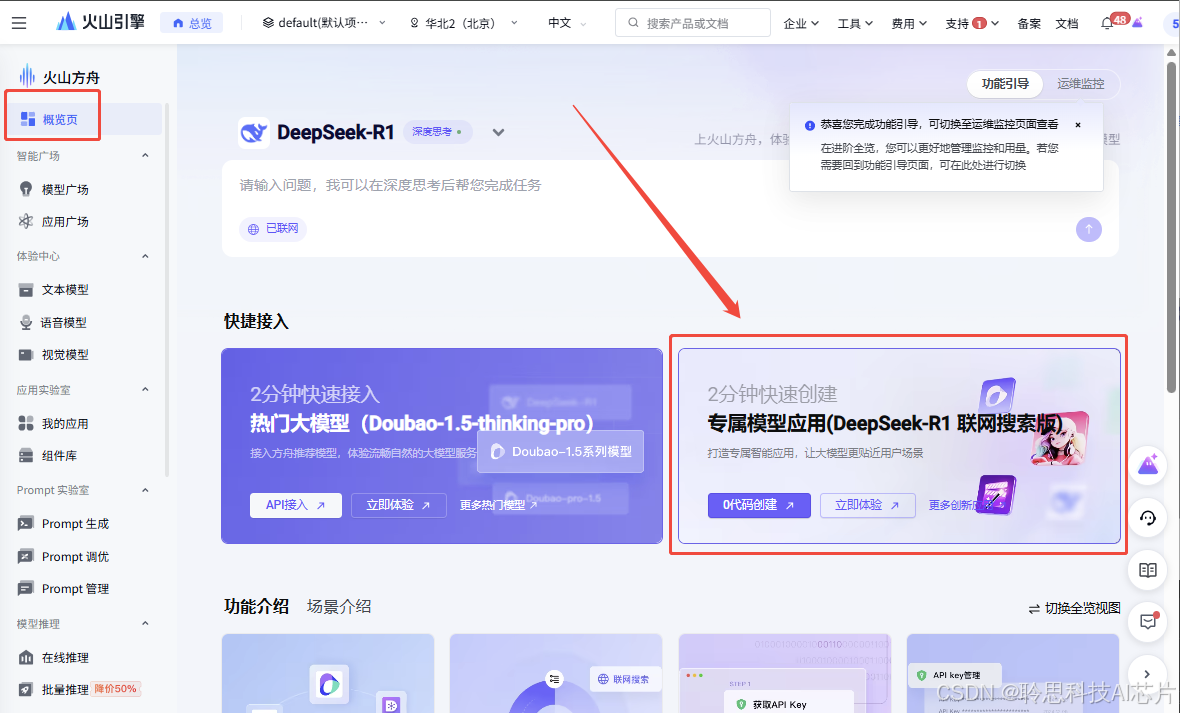The width and height of the screenshot is (1180, 713).
Task: Open the 总览 home button
Action: coord(192,23)
